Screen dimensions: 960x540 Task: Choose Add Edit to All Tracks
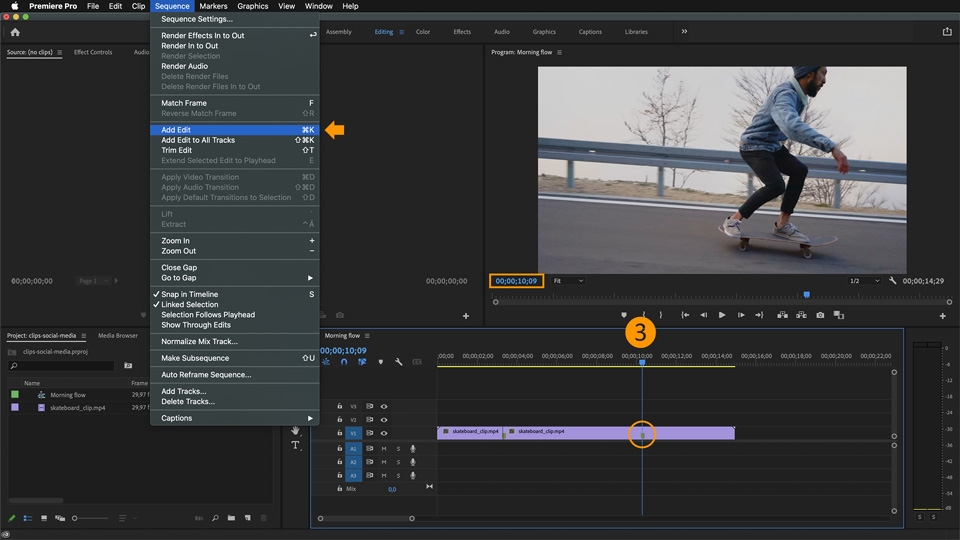click(234, 140)
